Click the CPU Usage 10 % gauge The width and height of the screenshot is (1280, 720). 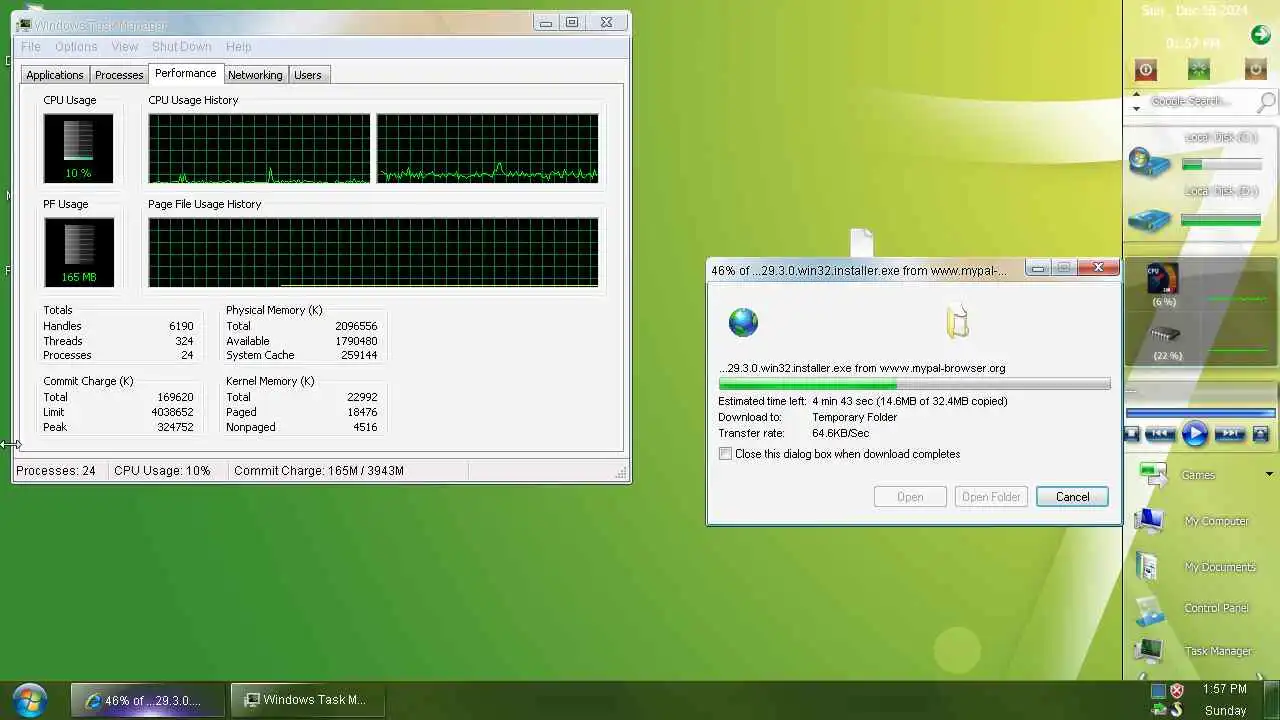78,148
